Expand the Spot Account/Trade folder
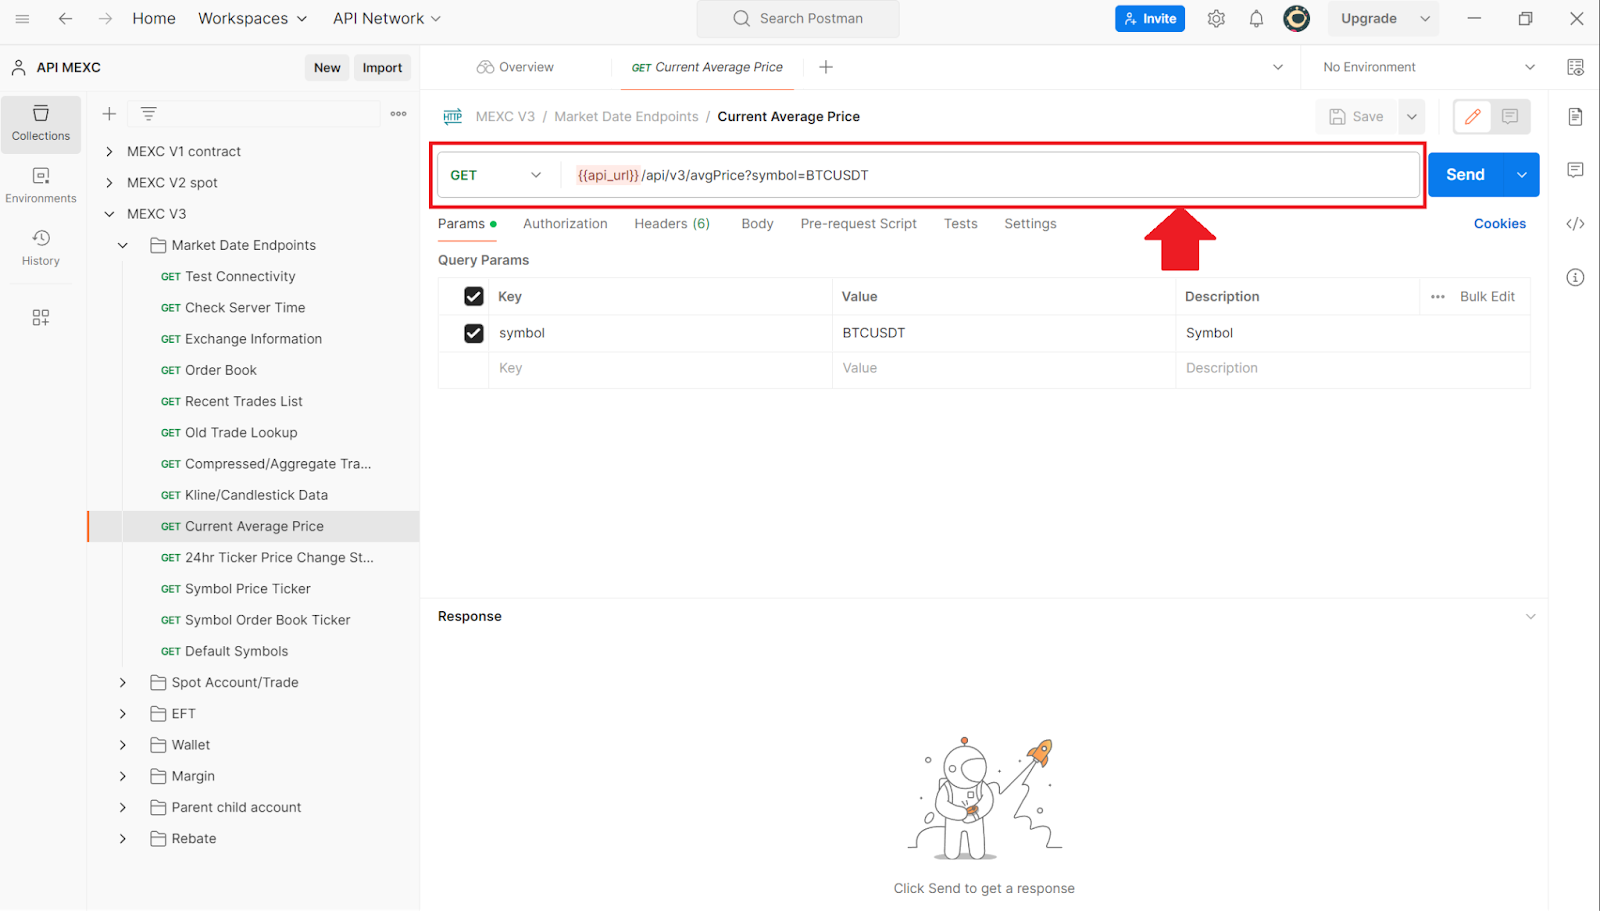 click(x=123, y=683)
